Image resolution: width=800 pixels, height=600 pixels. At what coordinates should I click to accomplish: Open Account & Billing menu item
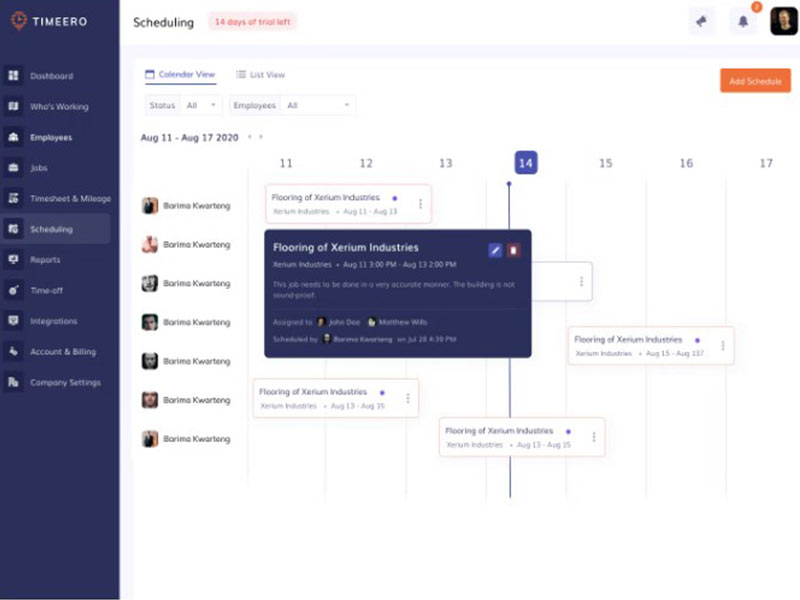tap(63, 352)
